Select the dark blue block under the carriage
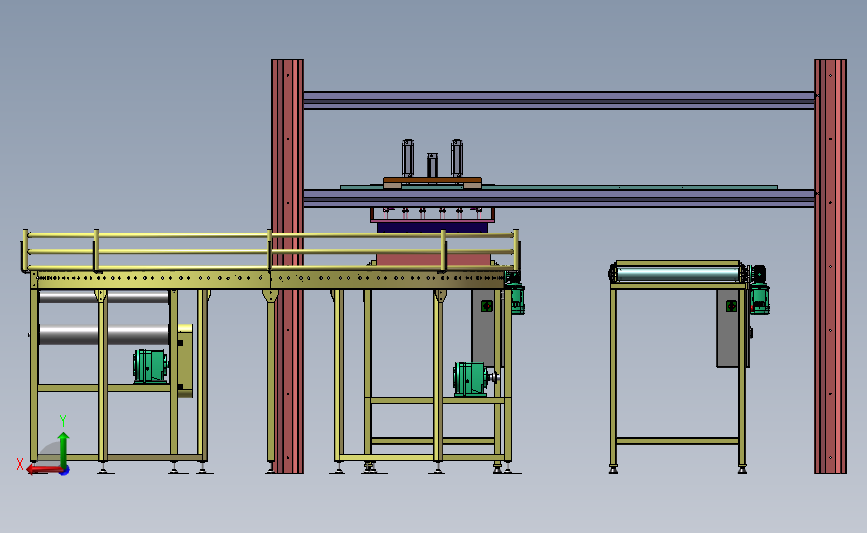 point(433,227)
